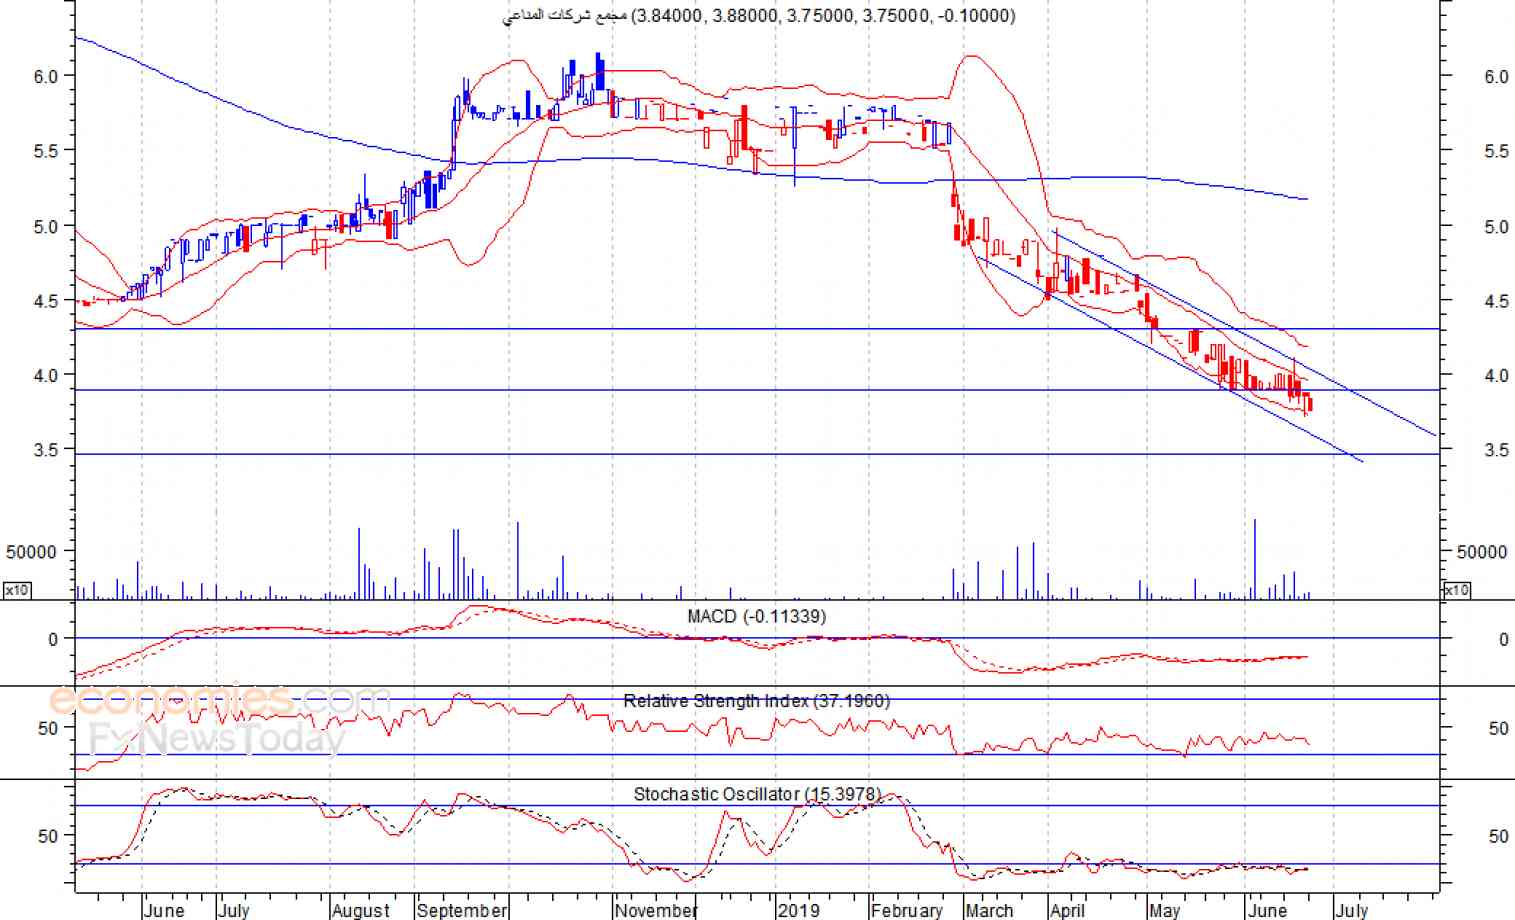Click the chart title with OHLC values

[758, 15]
